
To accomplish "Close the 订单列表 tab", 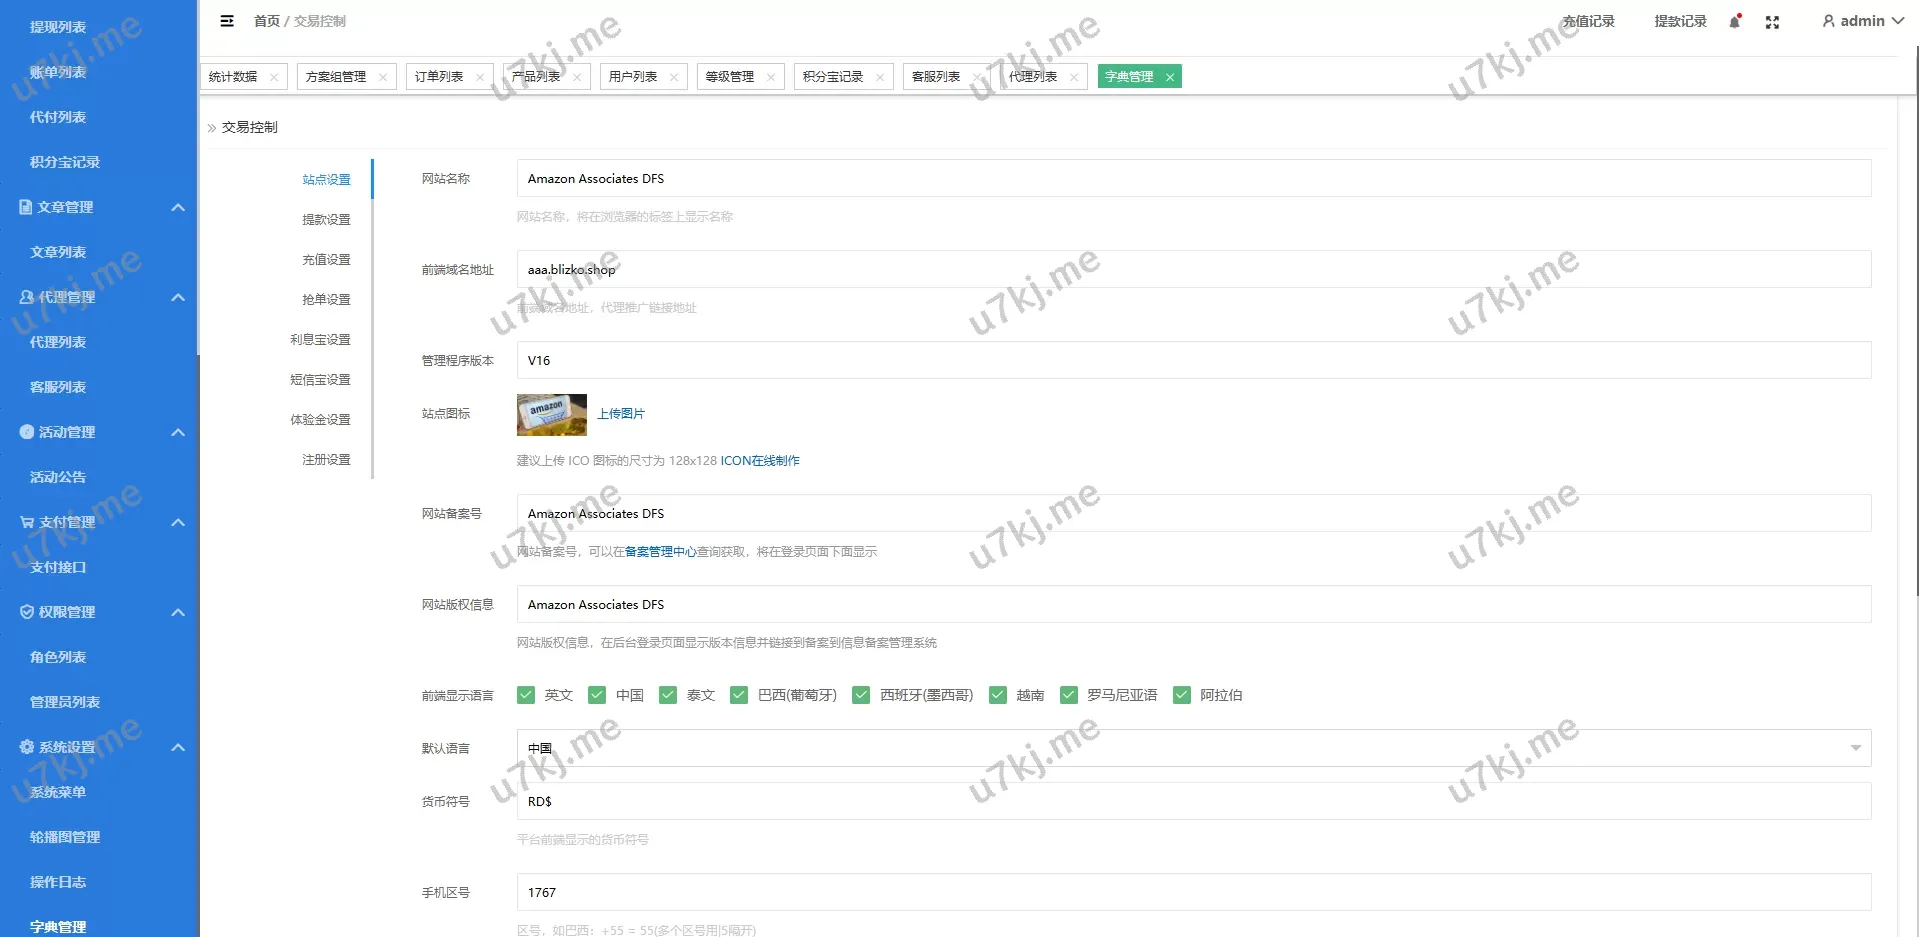I will point(480,77).
